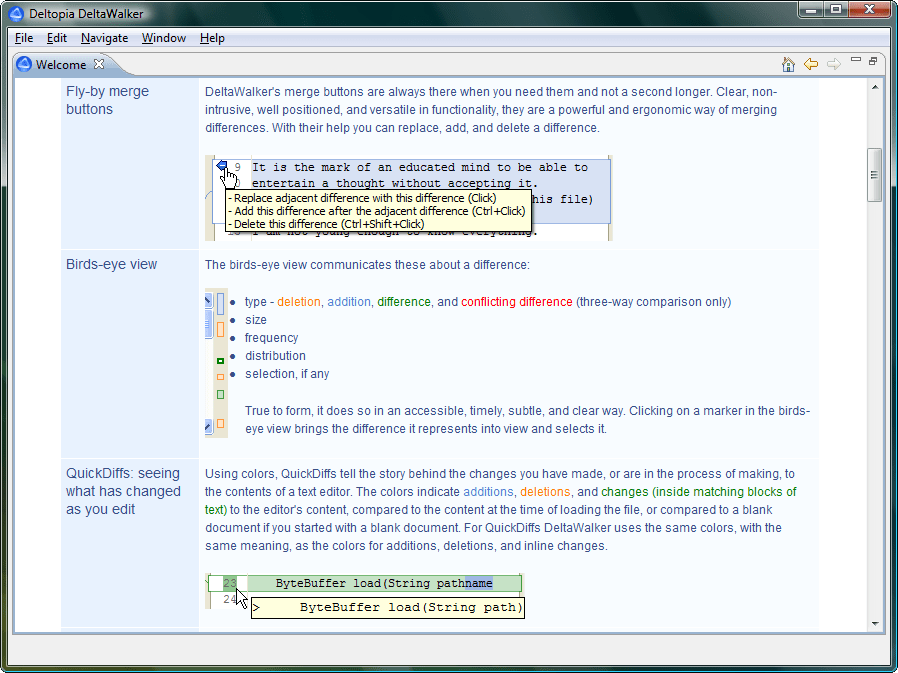Navigate forward with the grey arrow
Image resolution: width=898 pixels, height=673 pixels.
coord(834,64)
